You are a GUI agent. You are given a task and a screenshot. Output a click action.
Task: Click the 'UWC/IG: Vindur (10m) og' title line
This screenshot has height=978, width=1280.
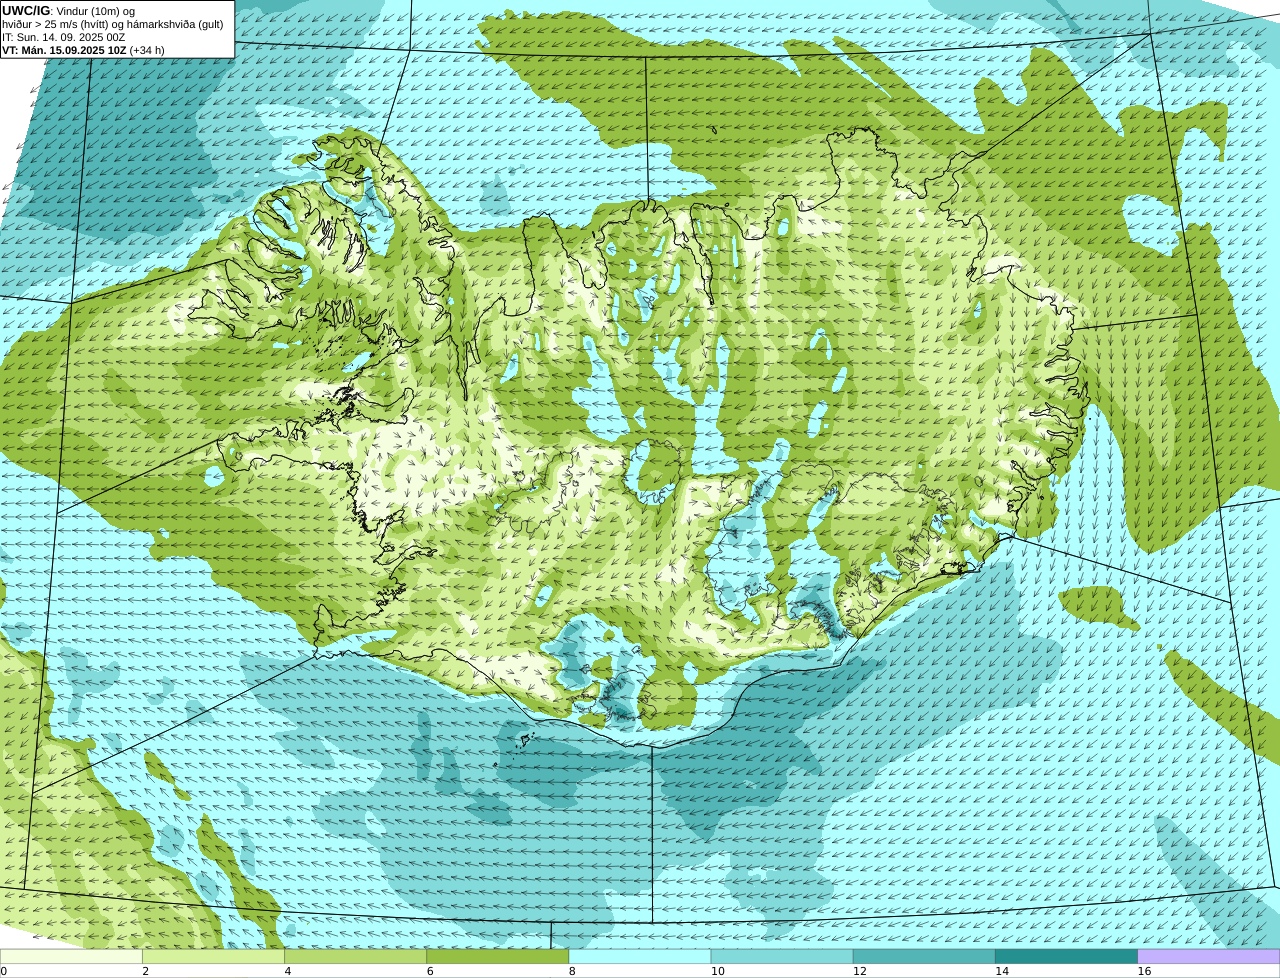click(x=68, y=11)
